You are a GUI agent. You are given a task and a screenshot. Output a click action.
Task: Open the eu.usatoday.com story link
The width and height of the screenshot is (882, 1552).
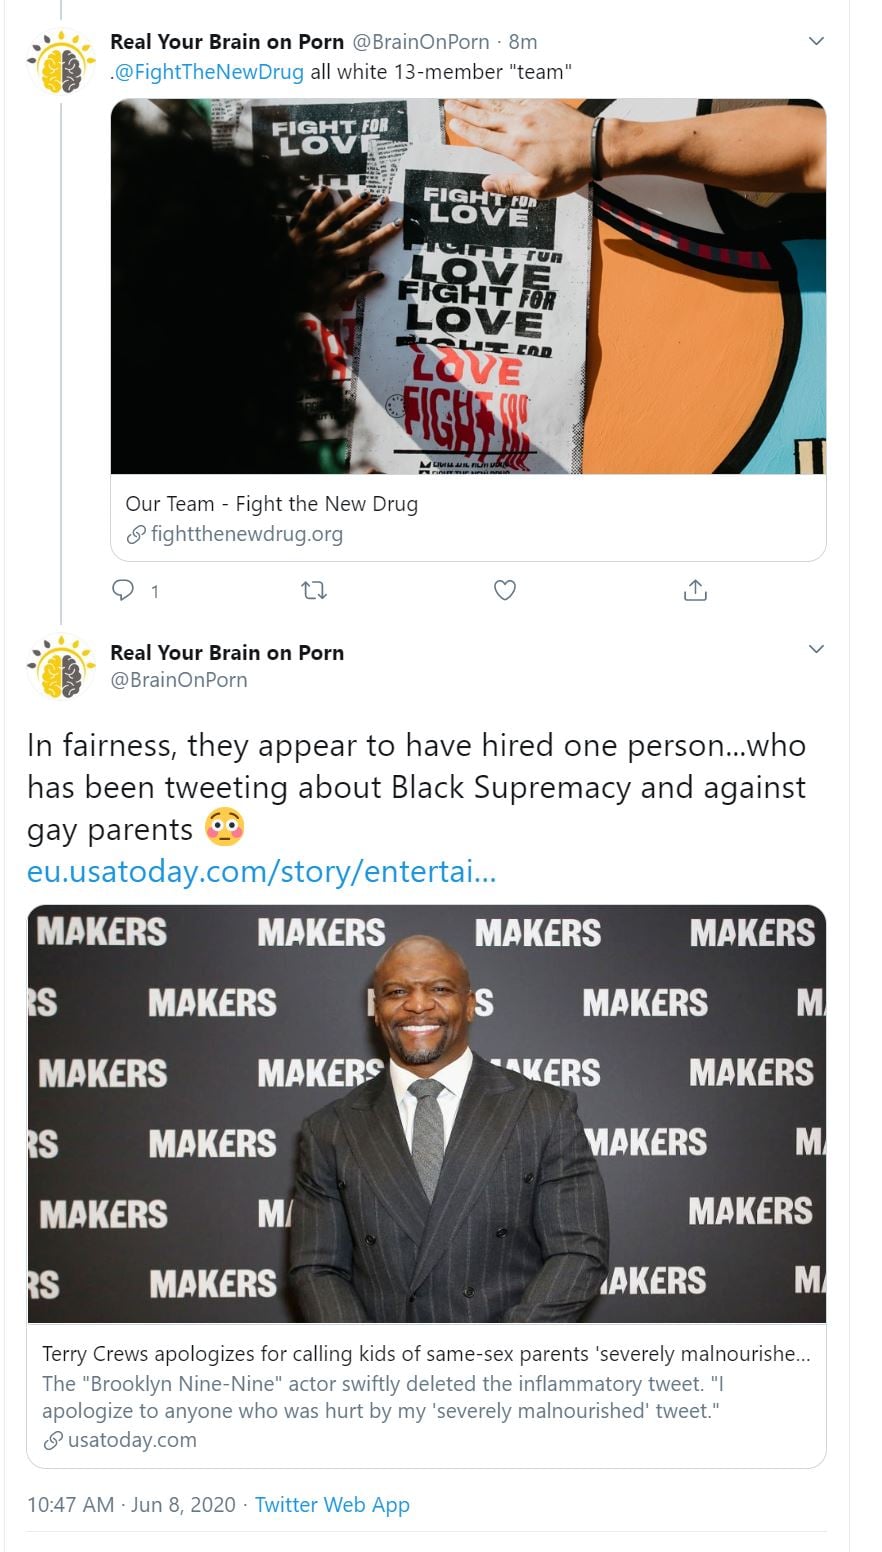[x=261, y=871]
